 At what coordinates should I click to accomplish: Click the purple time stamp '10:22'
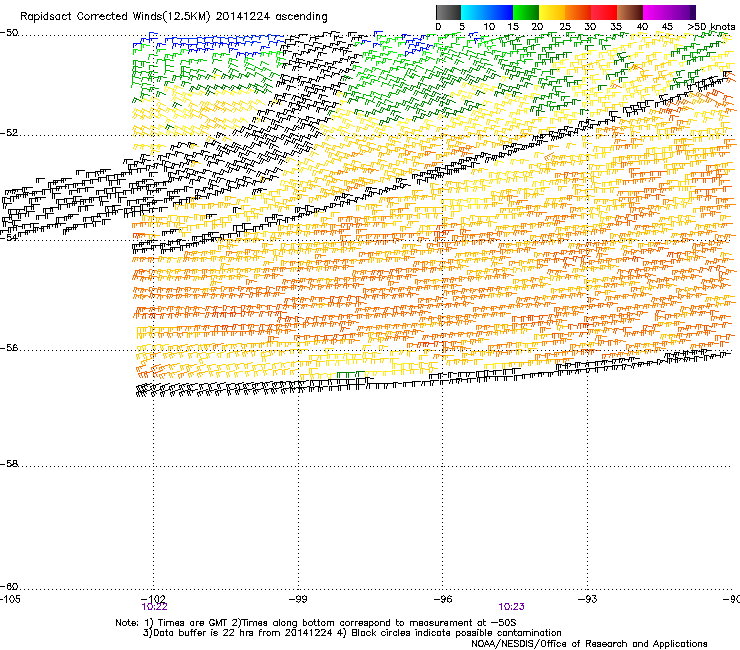point(154,607)
